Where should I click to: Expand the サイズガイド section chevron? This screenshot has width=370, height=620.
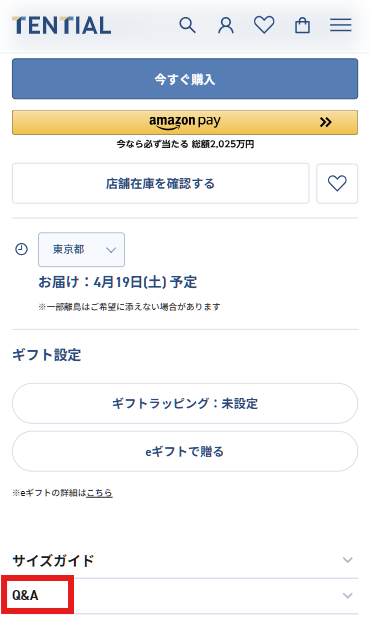click(x=347, y=560)
